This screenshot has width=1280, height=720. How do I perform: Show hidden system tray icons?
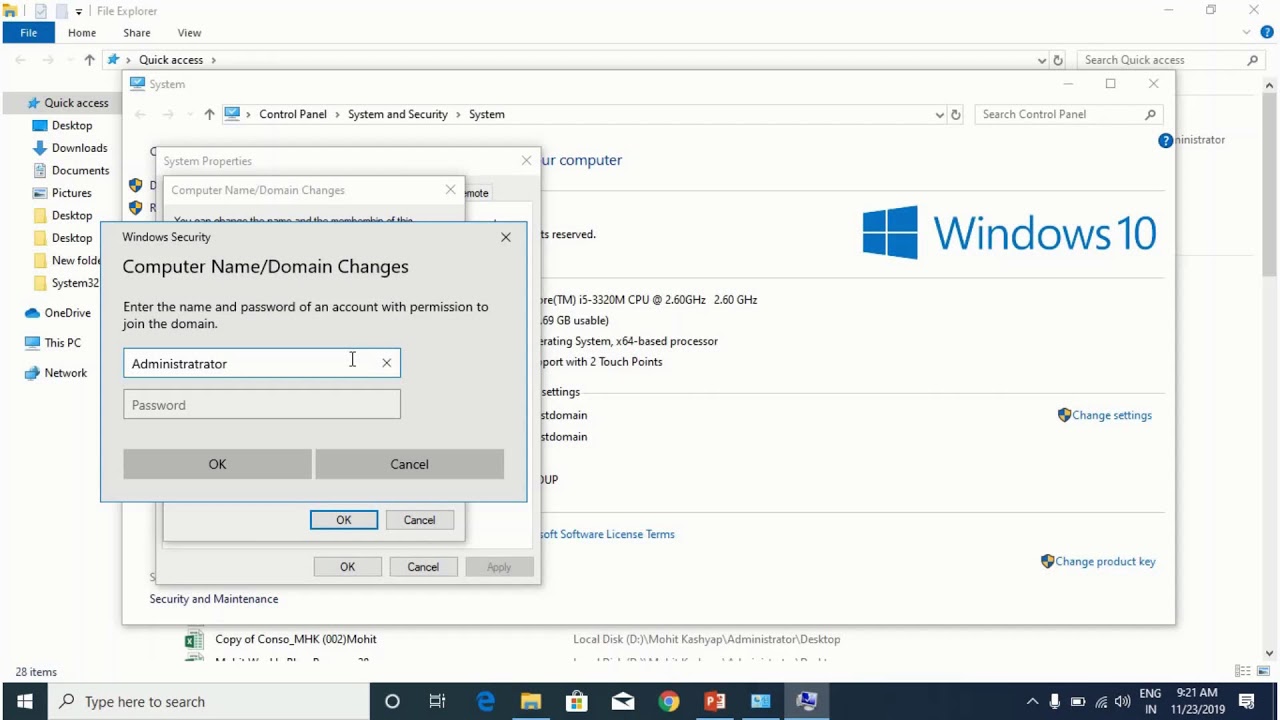(x=1032, y=701)
